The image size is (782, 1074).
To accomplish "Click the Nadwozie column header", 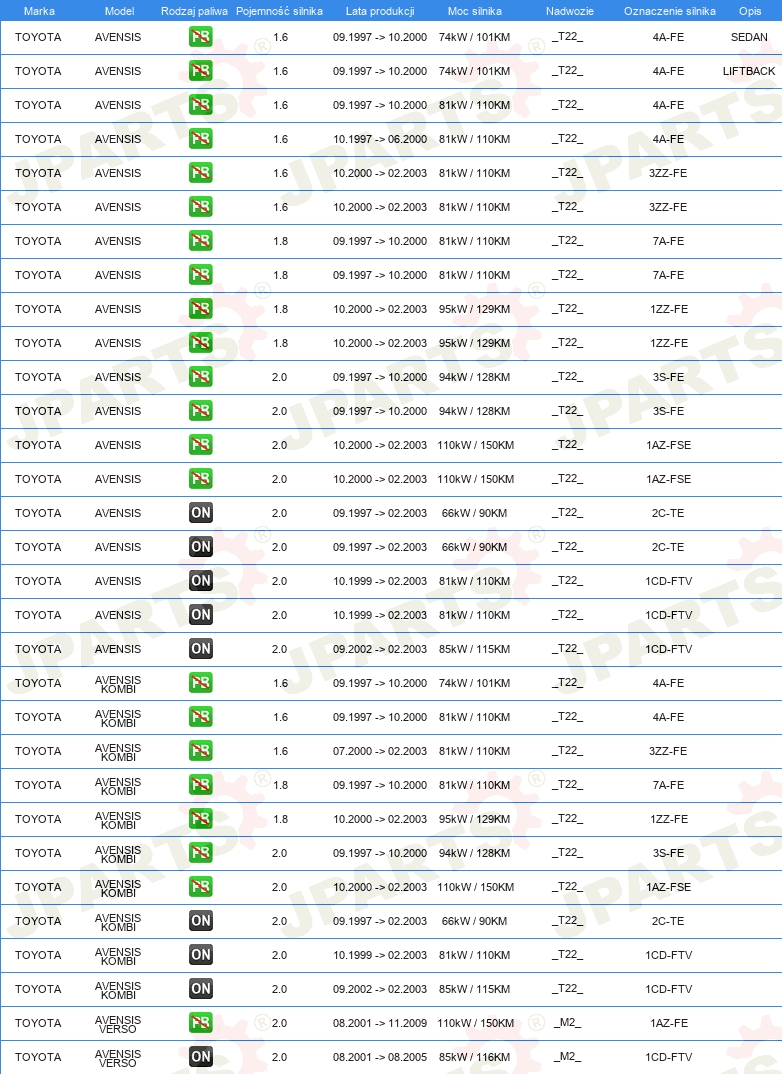I will coord(570,11).
